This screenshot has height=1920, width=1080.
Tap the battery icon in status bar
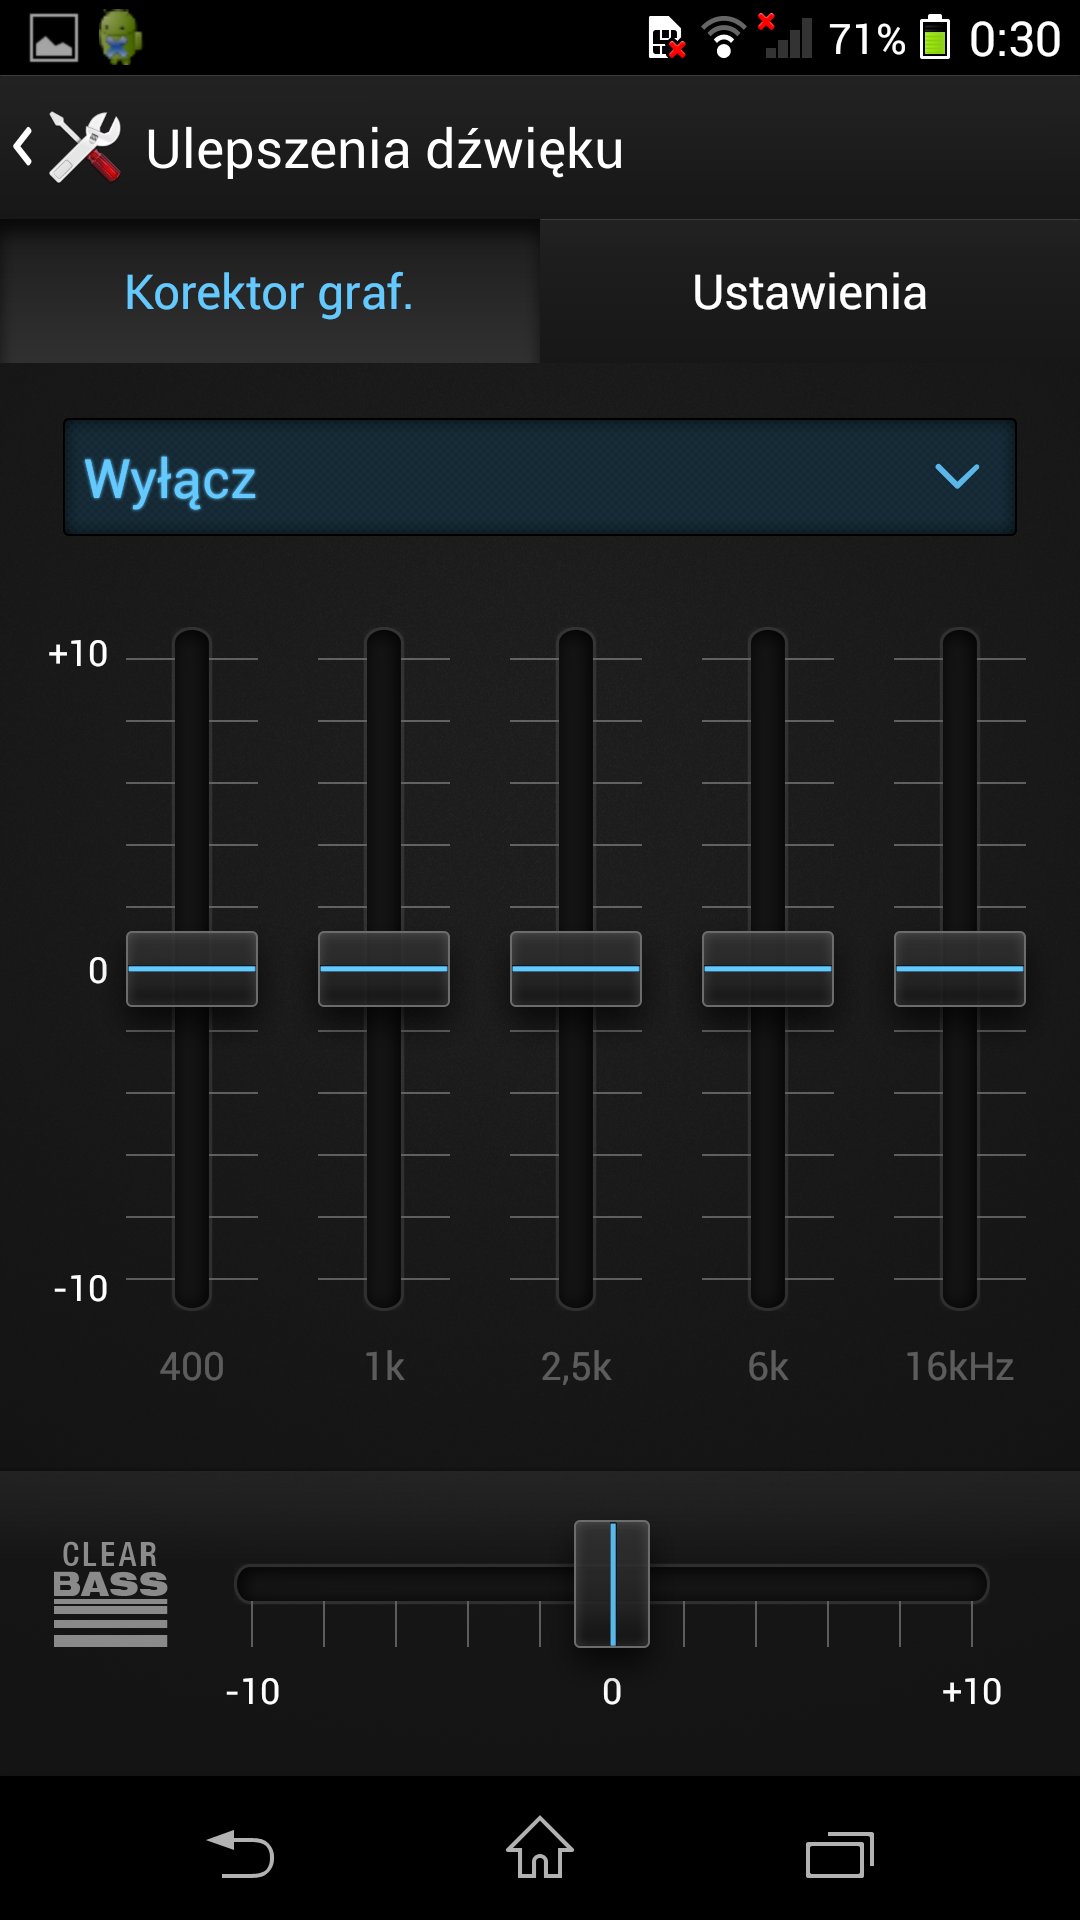935,37
